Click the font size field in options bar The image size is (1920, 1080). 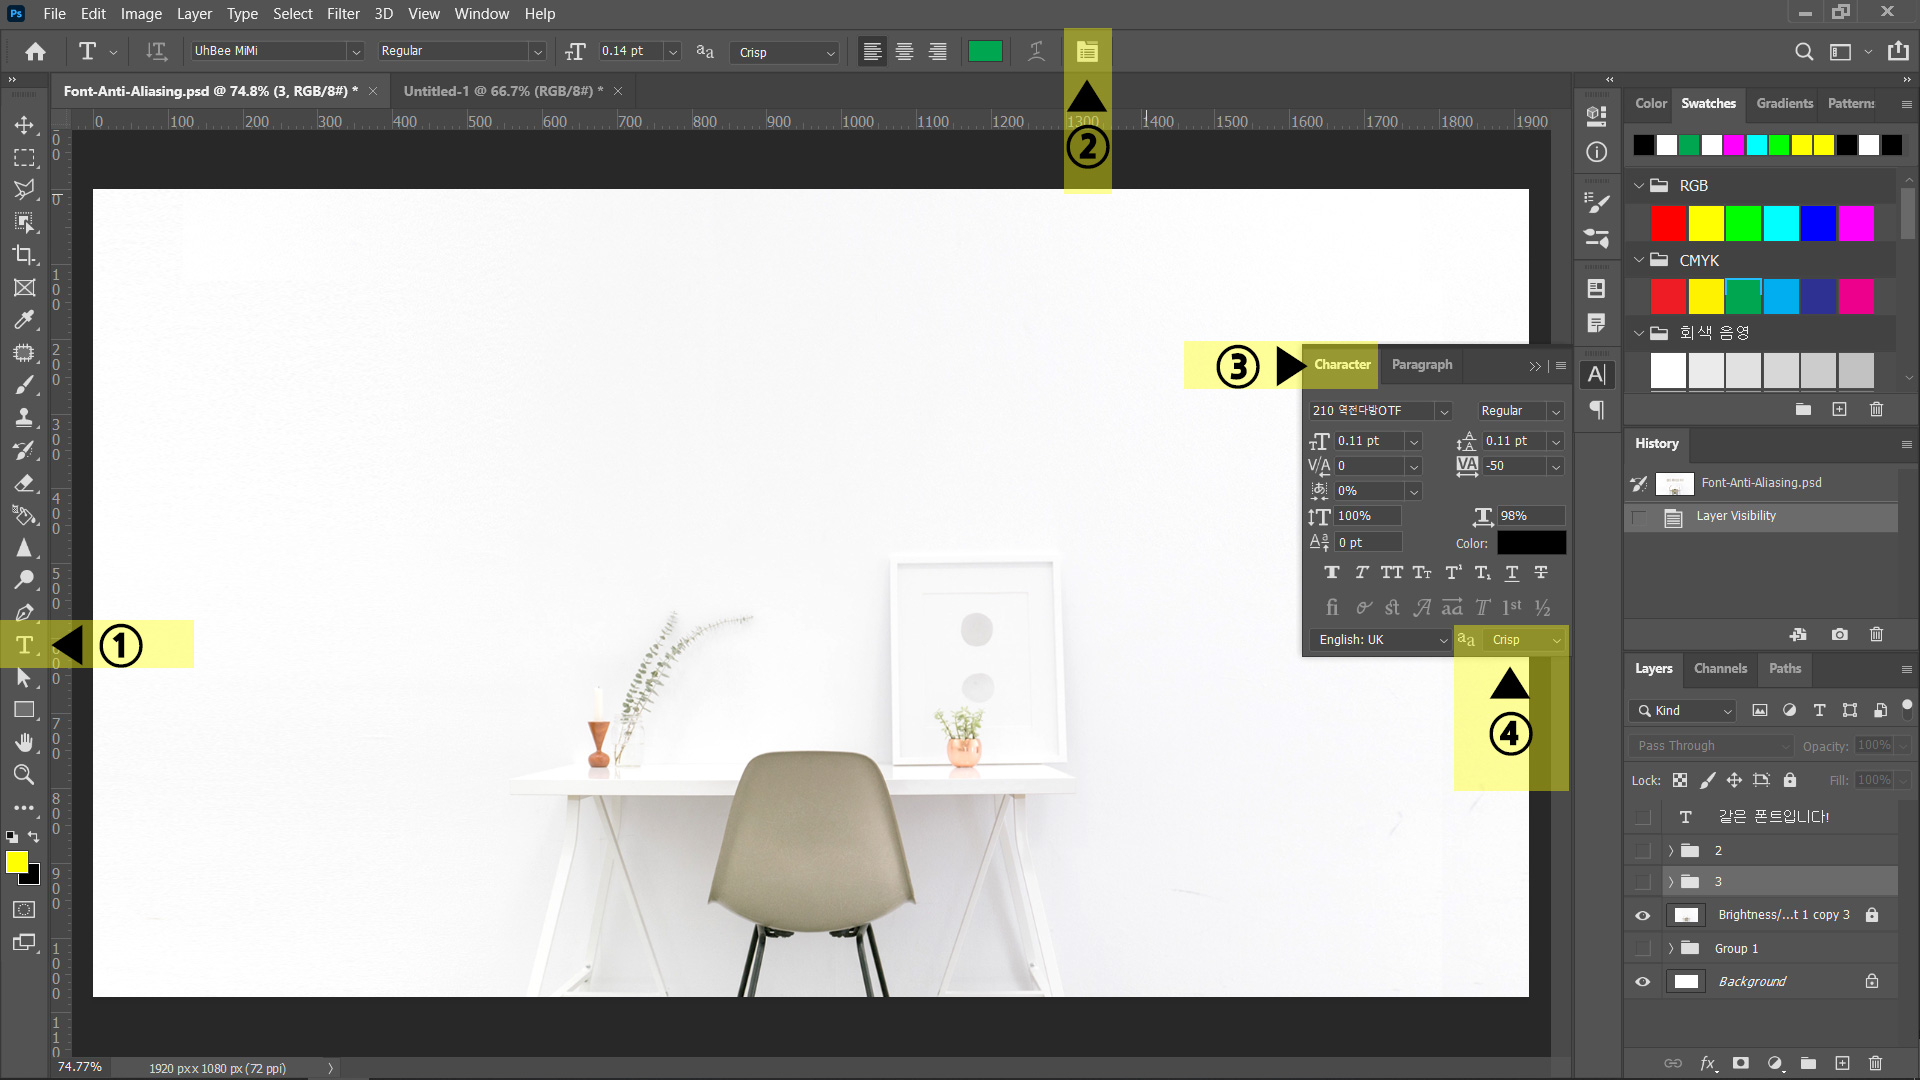click(630, 51)
